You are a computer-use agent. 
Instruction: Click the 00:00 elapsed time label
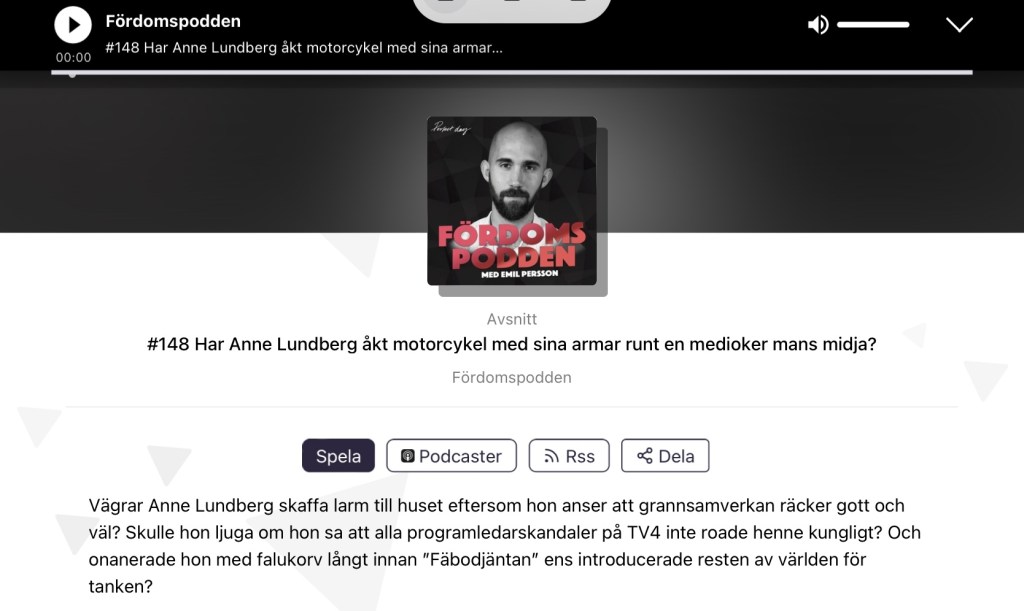click(73, 57)
